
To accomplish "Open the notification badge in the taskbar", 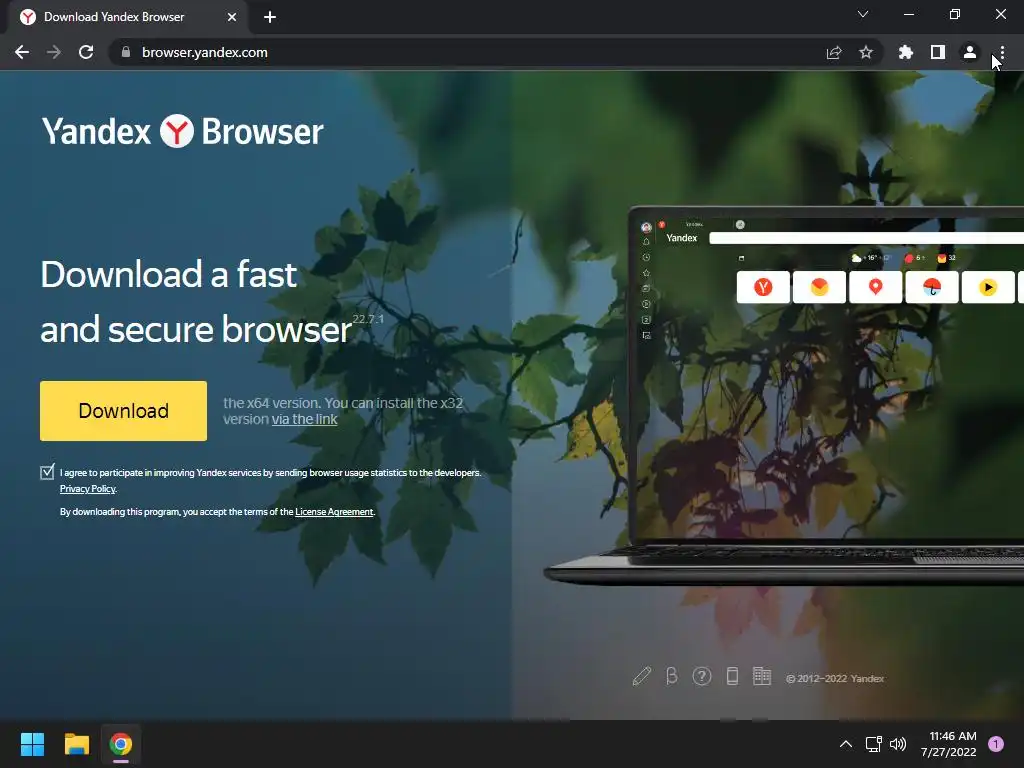I will pos(996,744).
